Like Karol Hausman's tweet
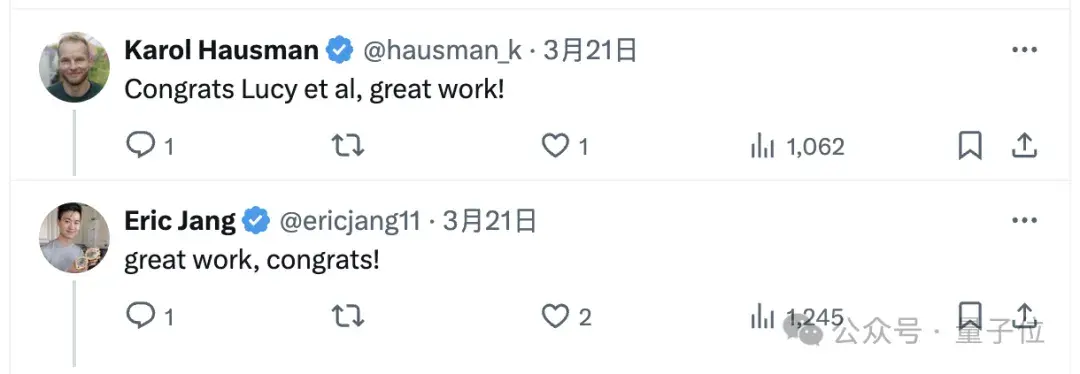 554,146
